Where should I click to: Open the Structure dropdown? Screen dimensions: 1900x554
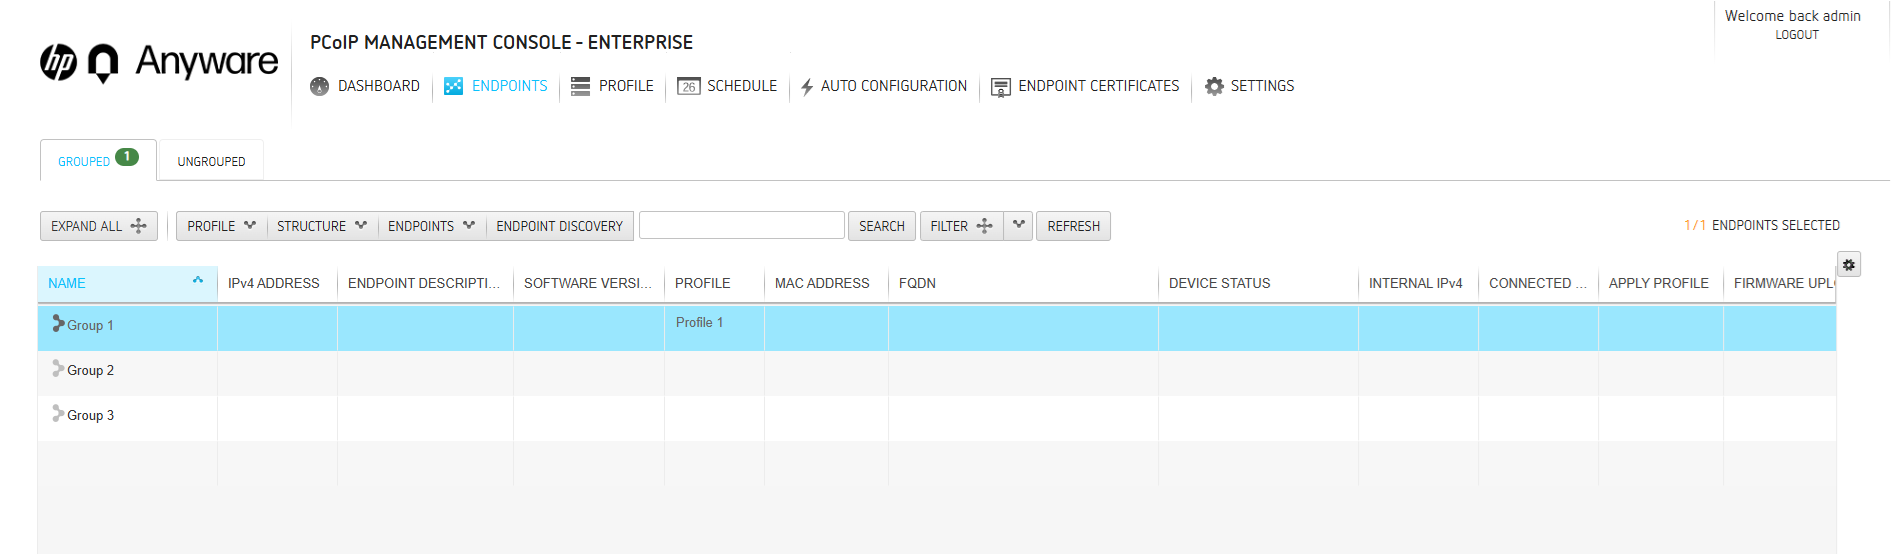[322, 226]
